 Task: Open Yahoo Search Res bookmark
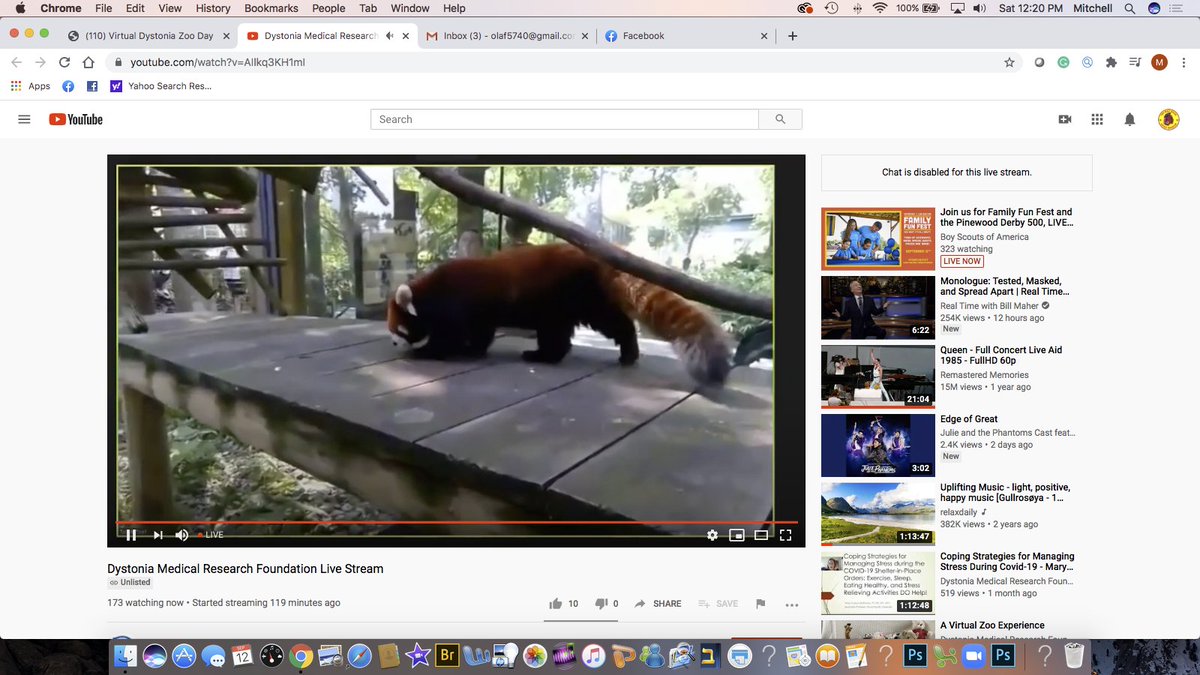coord(162,86)
